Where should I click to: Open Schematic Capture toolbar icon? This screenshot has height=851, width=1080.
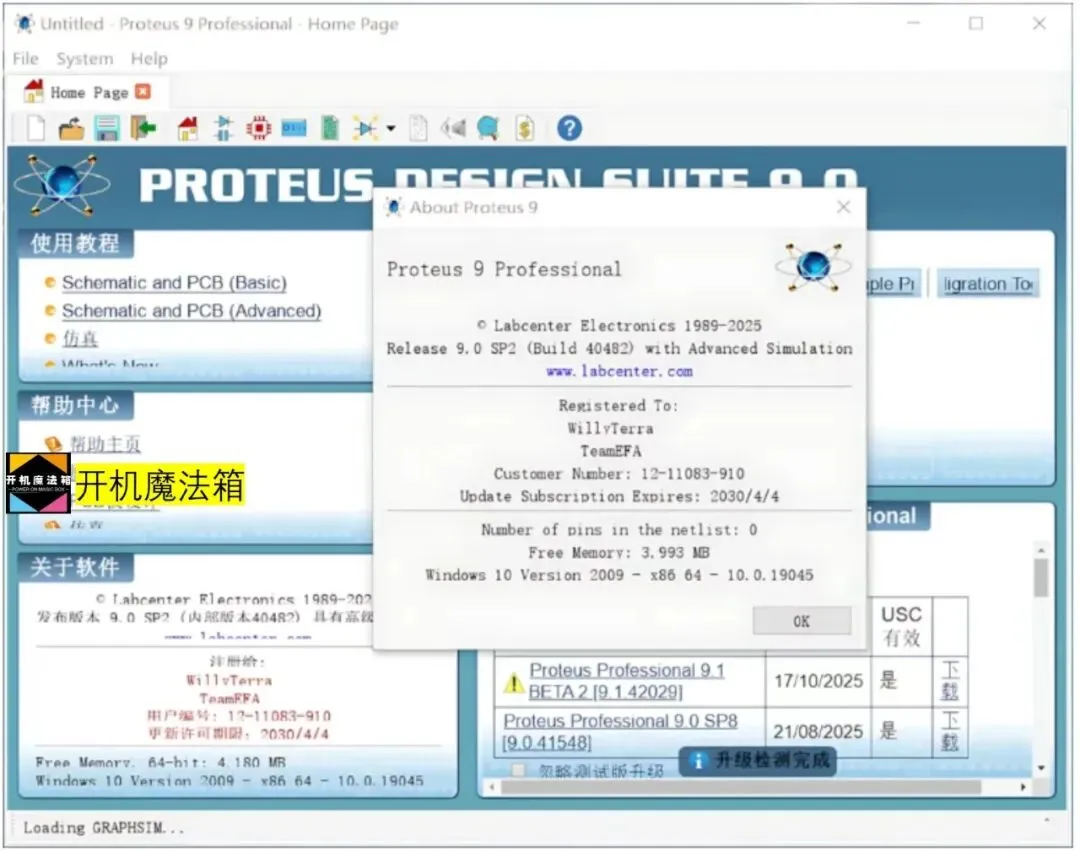tap(223, 129)
